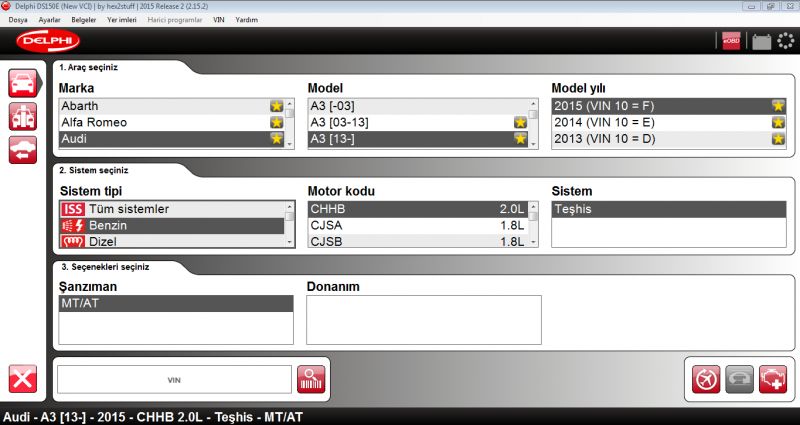Screen dimensions: 800x425
Task: Select model A3 [03-13]
Action: (x=418, y=122)
